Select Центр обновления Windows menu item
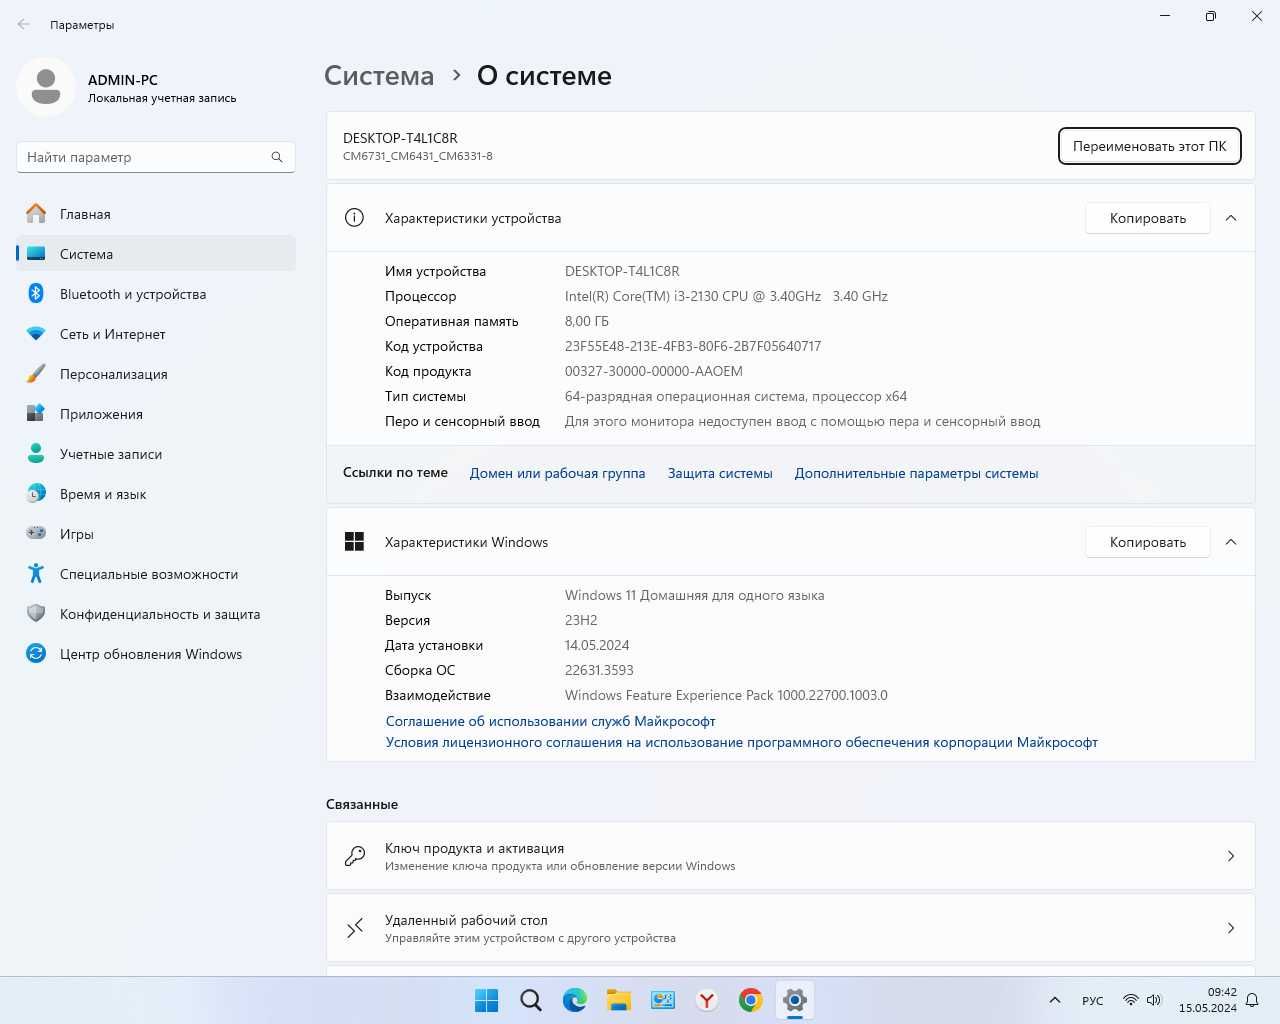Viewport: 1280px width, 1024px height. click(156, 654)
